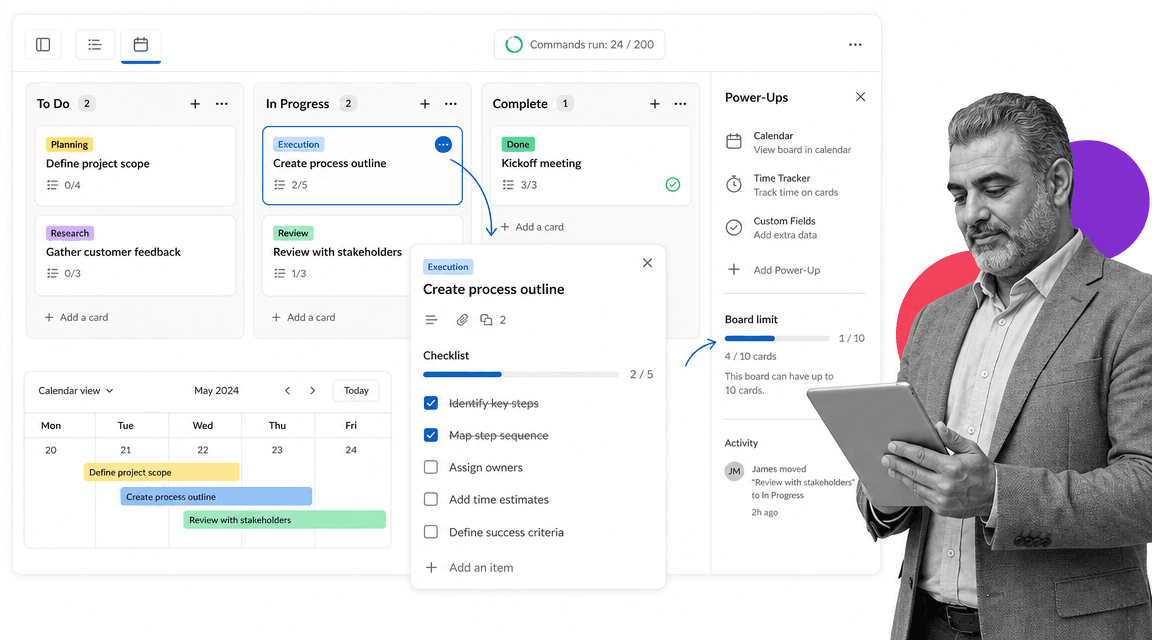Open description icon in card popup
Viewport: 1152px width, 640px height.
[x=431, y=320]
